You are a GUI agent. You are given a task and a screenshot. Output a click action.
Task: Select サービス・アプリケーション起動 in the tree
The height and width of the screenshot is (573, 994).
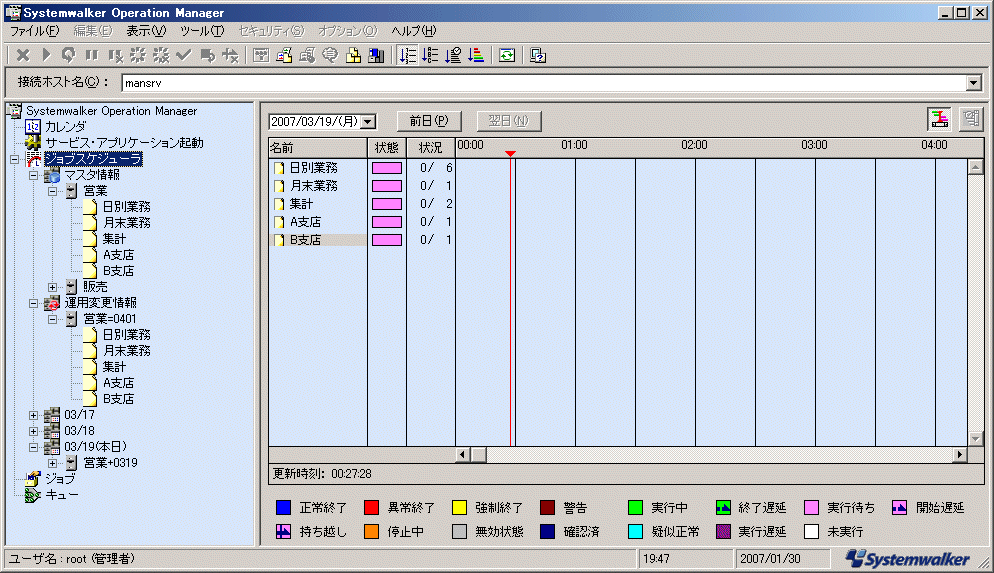pyautogui.click(x=124, y=143)
